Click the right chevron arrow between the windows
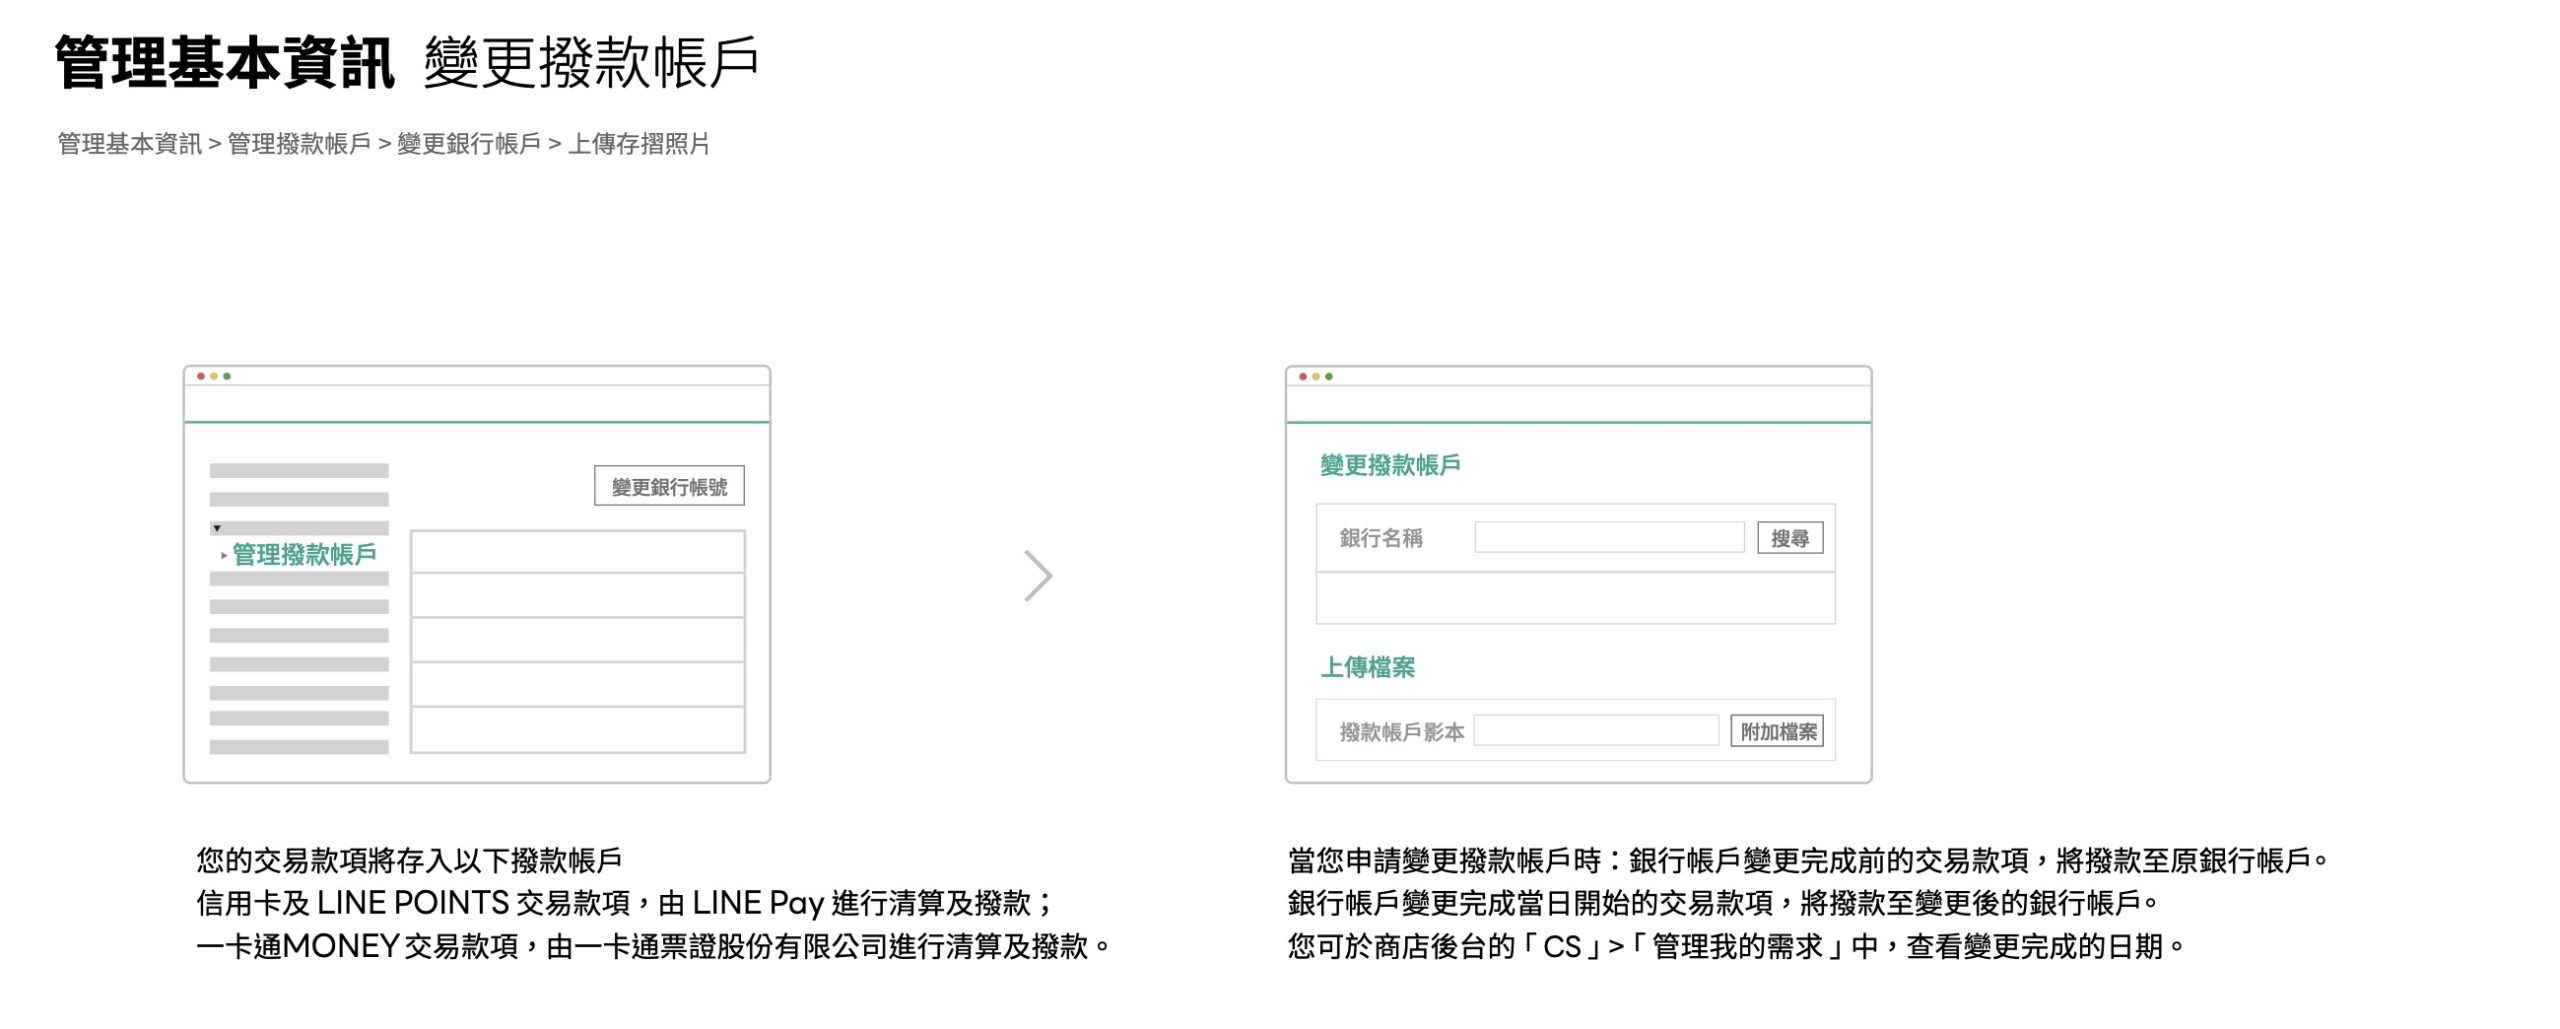This screenshot has height=1029, width=2560. [1038, 576]
